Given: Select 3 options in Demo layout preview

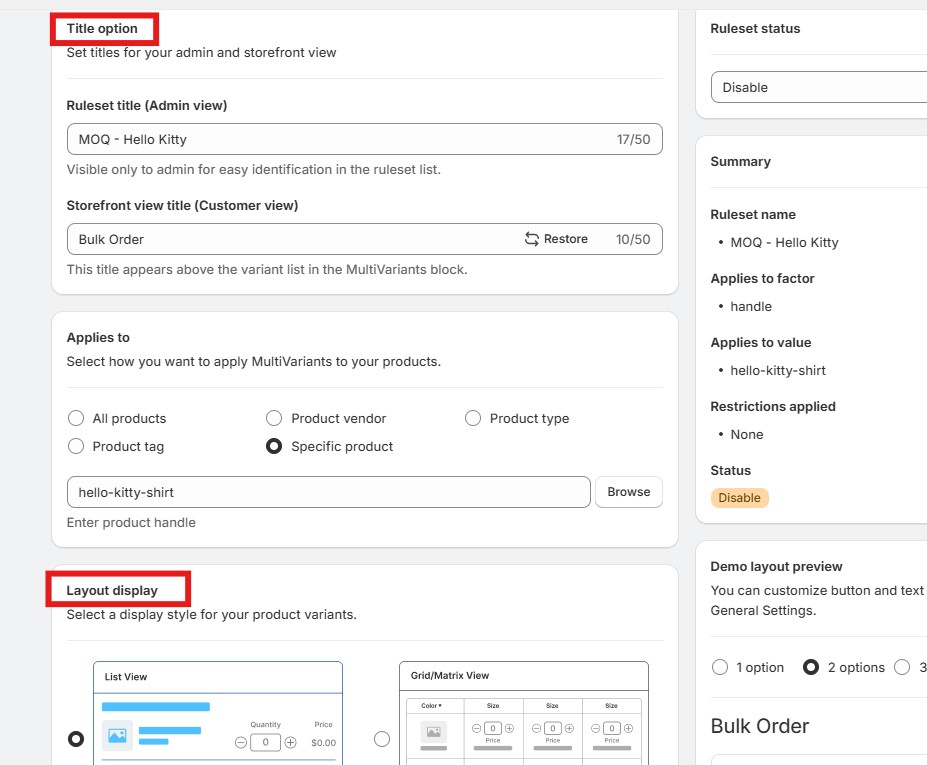Looking at the screenshot, I should pos(903,667).
